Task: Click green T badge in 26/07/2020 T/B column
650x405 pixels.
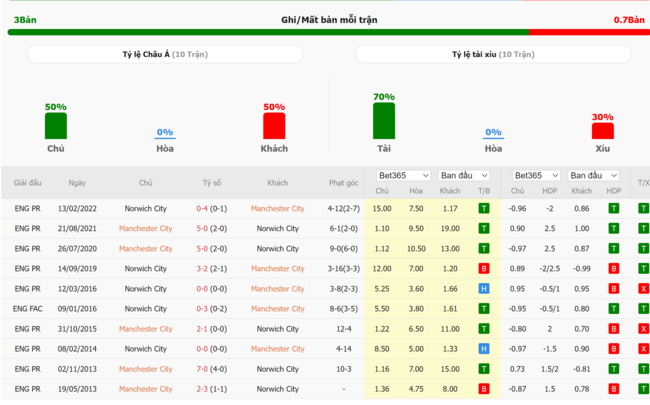Action: pyautogui.click(x=484, y=249)
